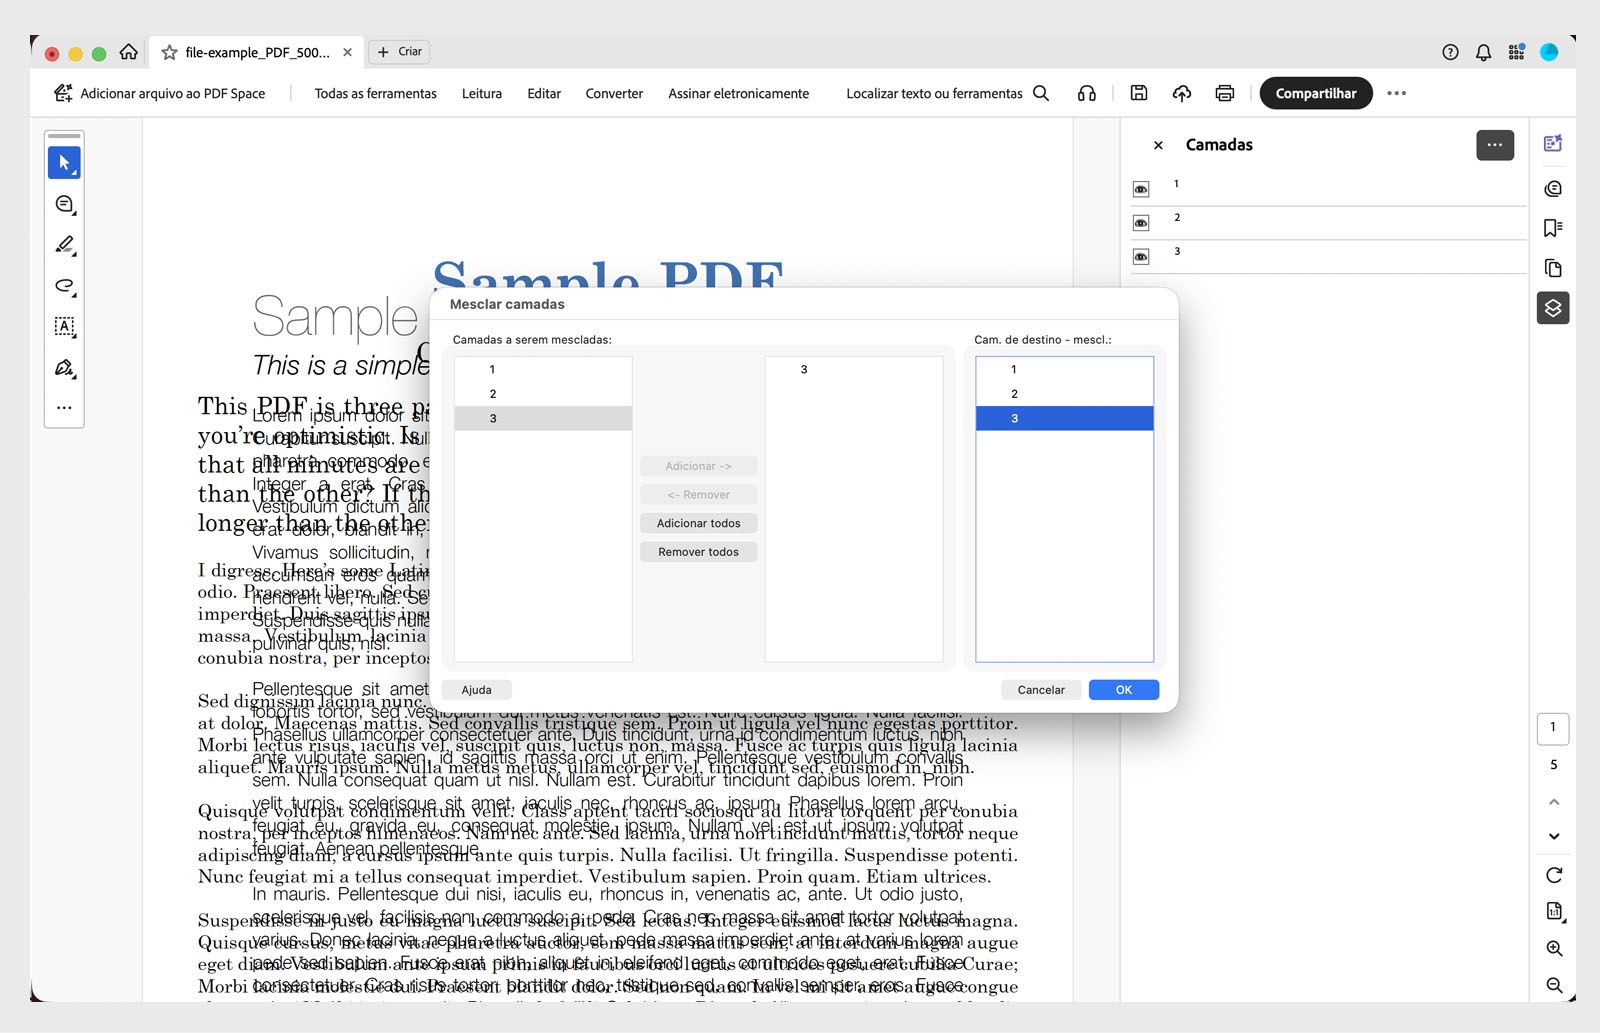
Task: Zoom in with the magnifier plus icon
Action: click(x=1554, y=948)
